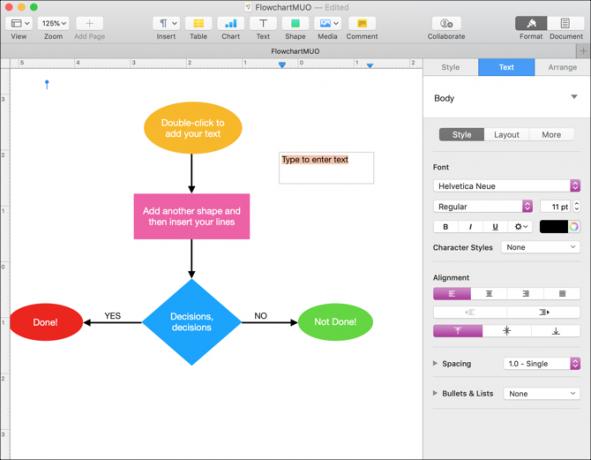Select the Layout sub-tab
The height and width of the screenshot is (460, 591).
506,135
